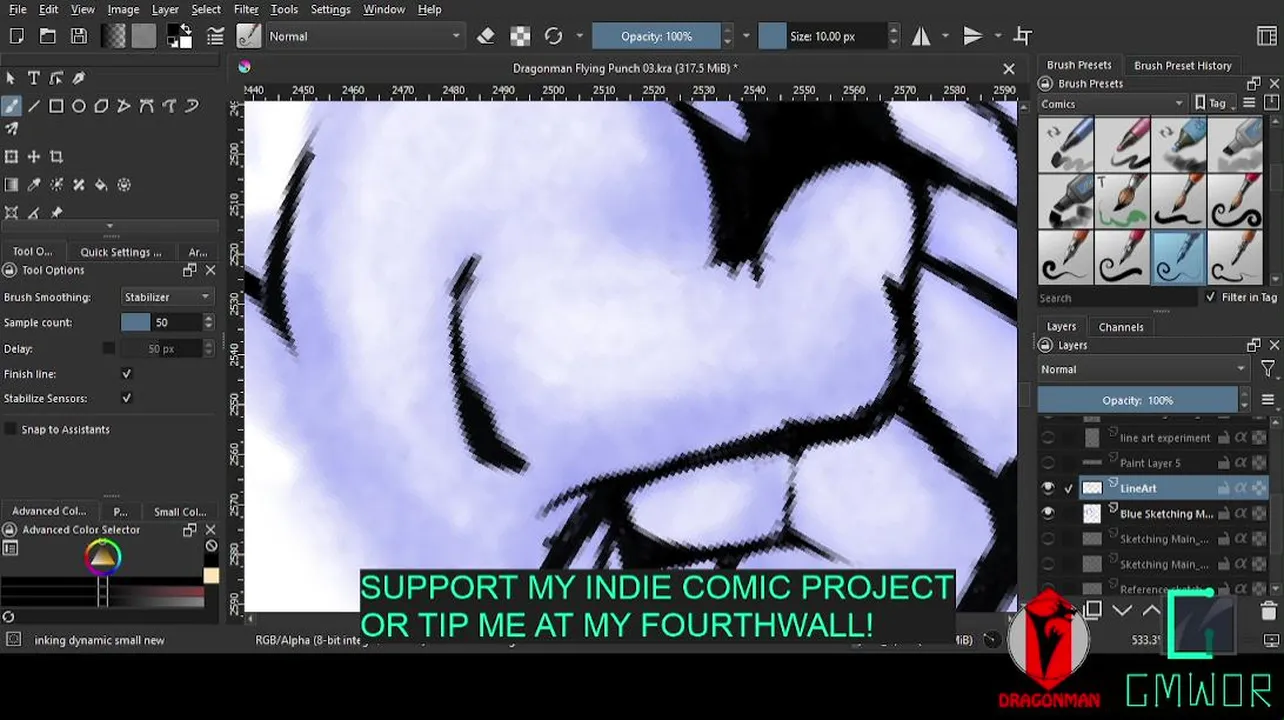Select the Move tool
The width and height of the screenshot is (1284, 720).
click(x=33, y=157)
